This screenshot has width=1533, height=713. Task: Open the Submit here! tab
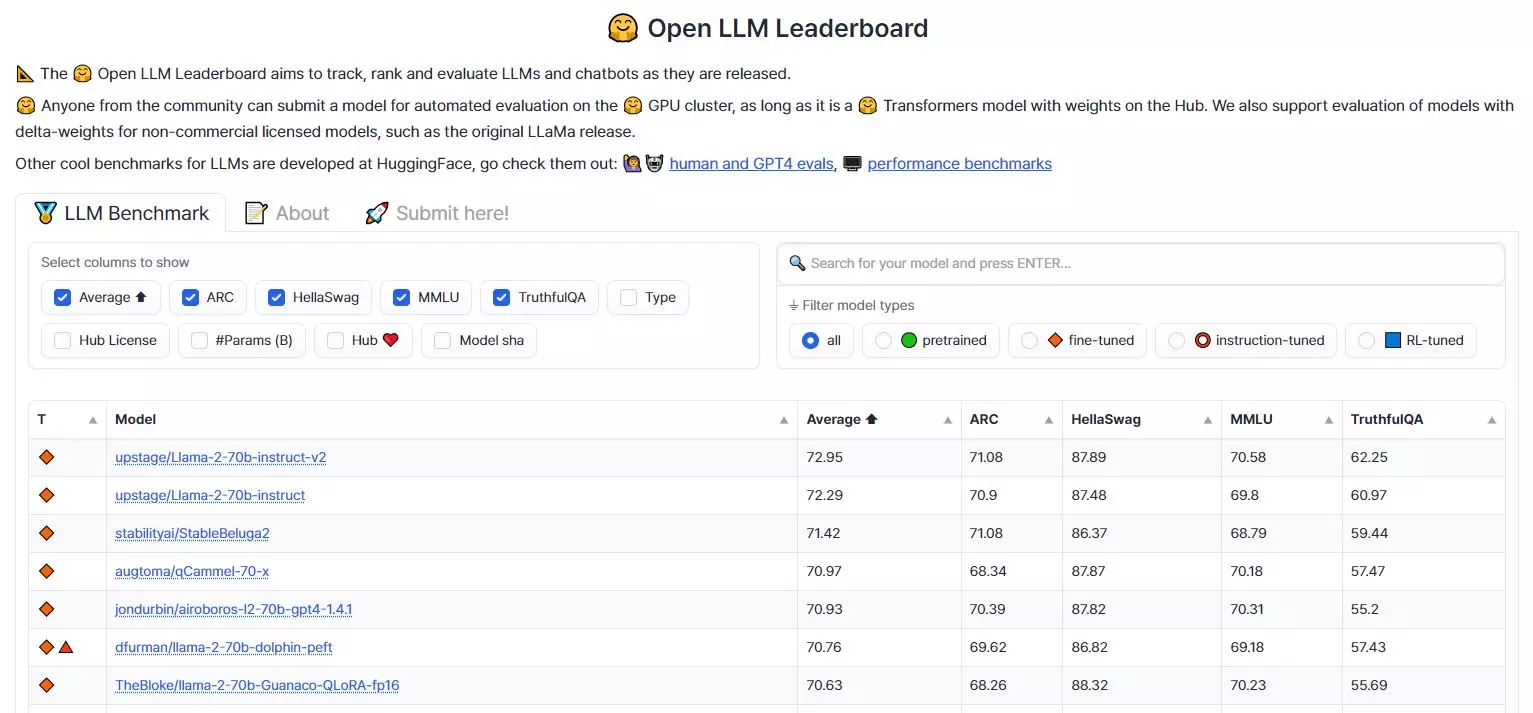[437, 212]
